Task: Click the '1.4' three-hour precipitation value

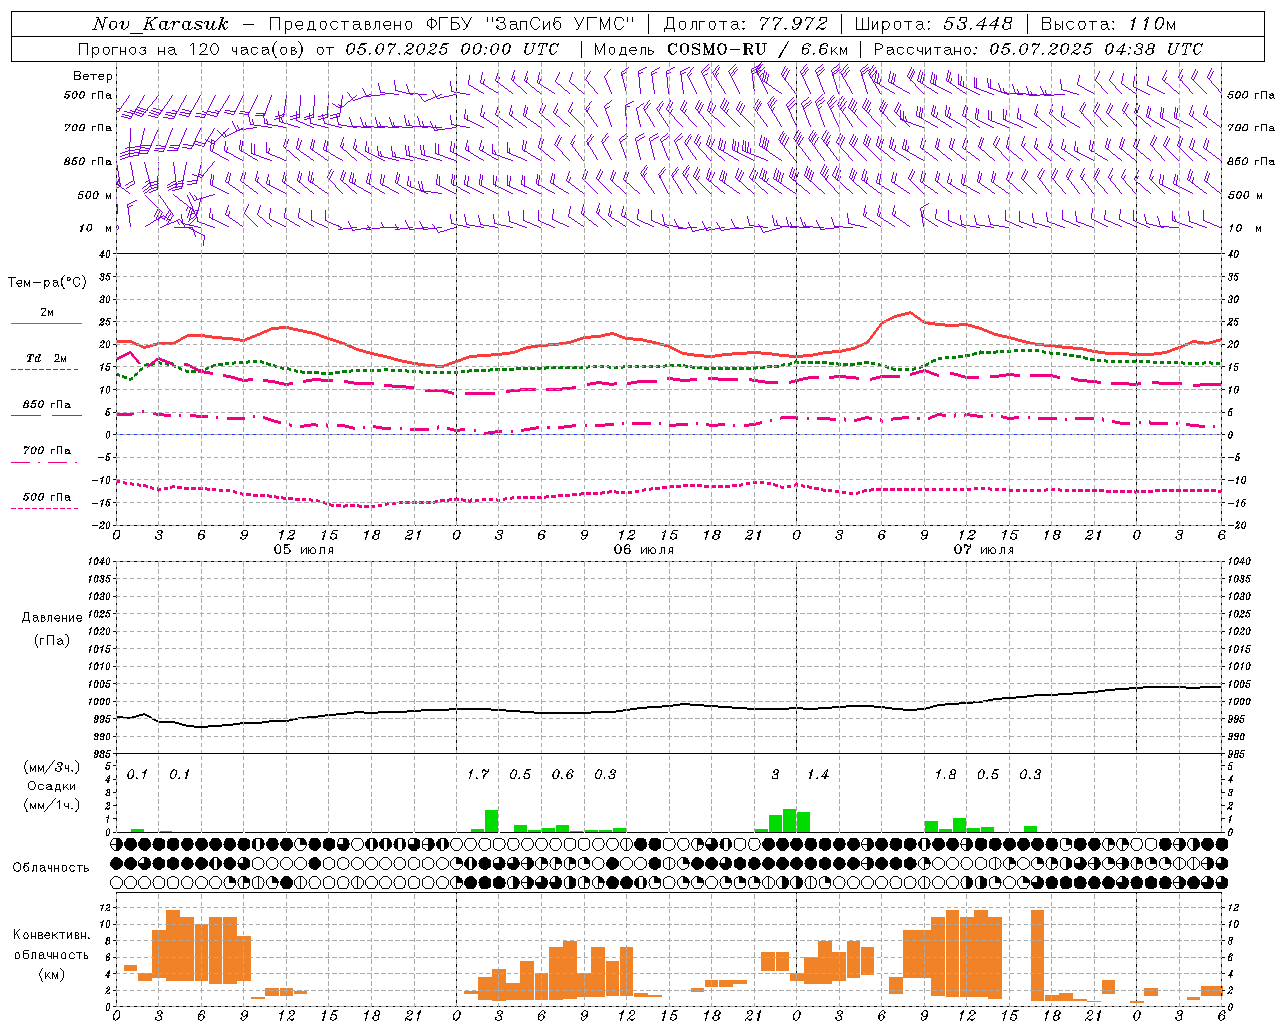Action: (818, 775)
